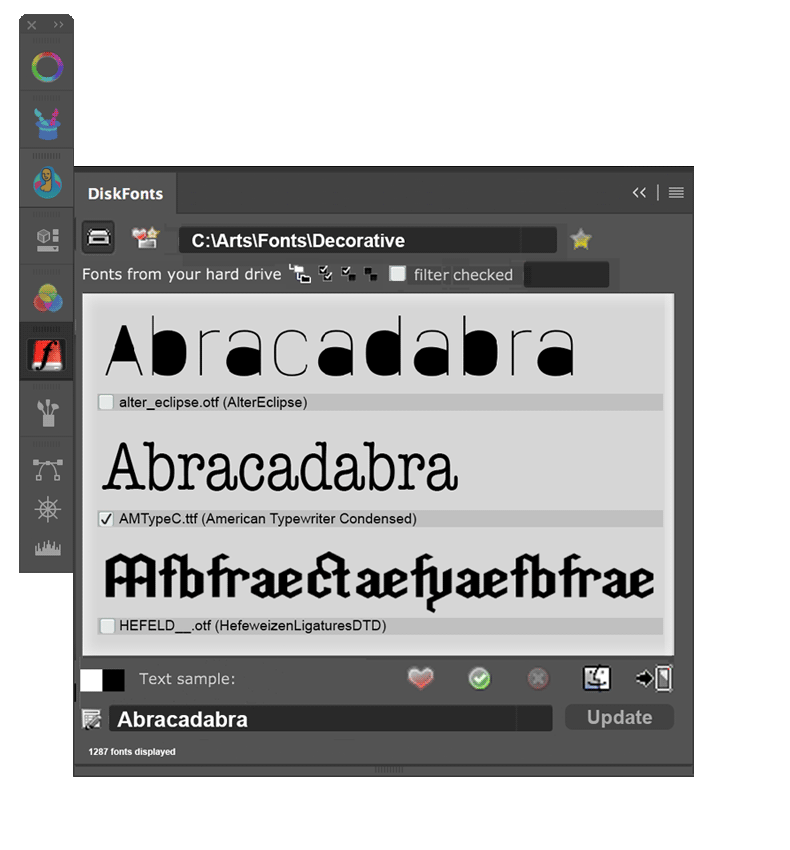Uncheck the AMTypeC.ttf font checkbox
Viewport: 790px width, 850px height.
(106, 519)
